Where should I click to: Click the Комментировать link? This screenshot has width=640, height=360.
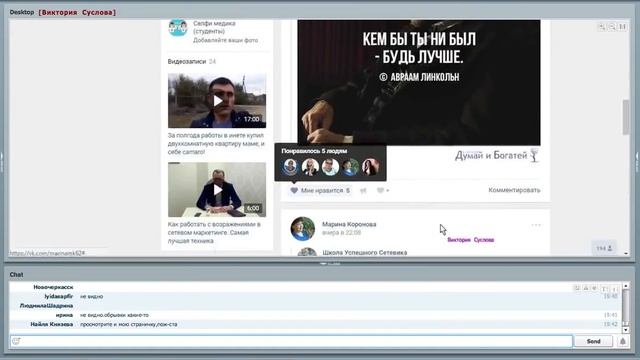pyautogui.click(x=514, y=190)
